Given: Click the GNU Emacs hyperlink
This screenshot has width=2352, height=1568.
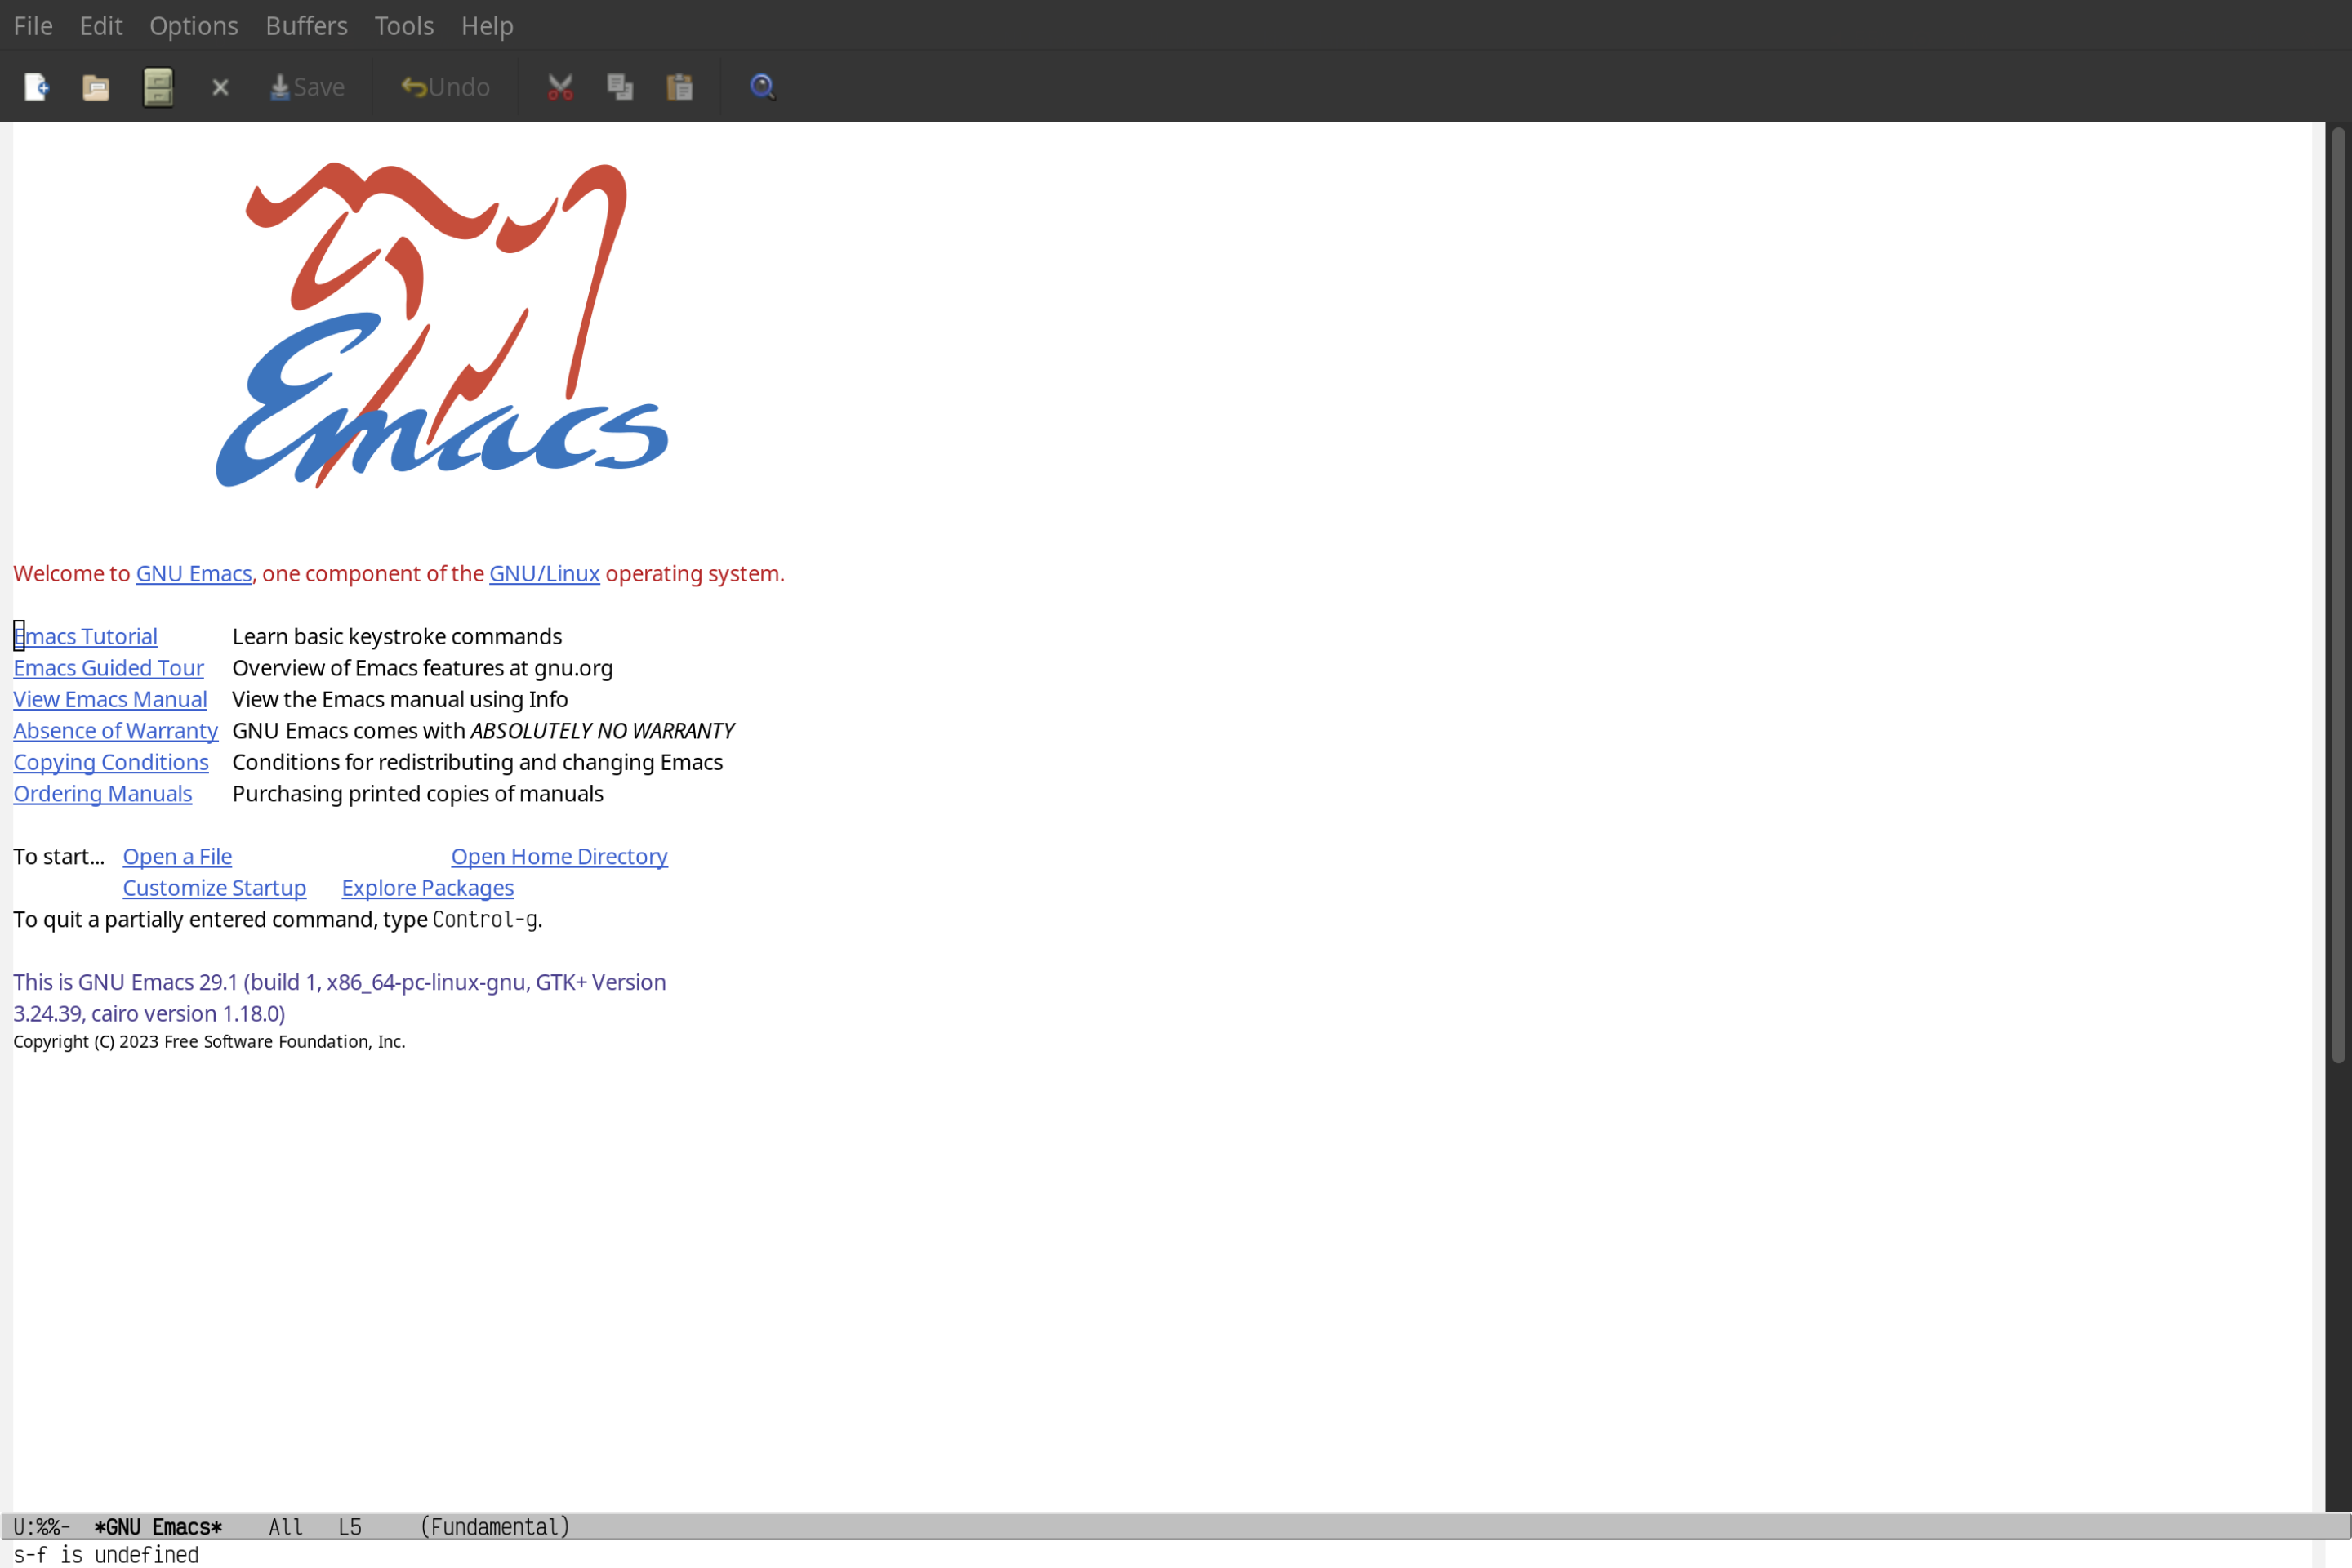Looking at the screenshot, I should click(193, 572).
